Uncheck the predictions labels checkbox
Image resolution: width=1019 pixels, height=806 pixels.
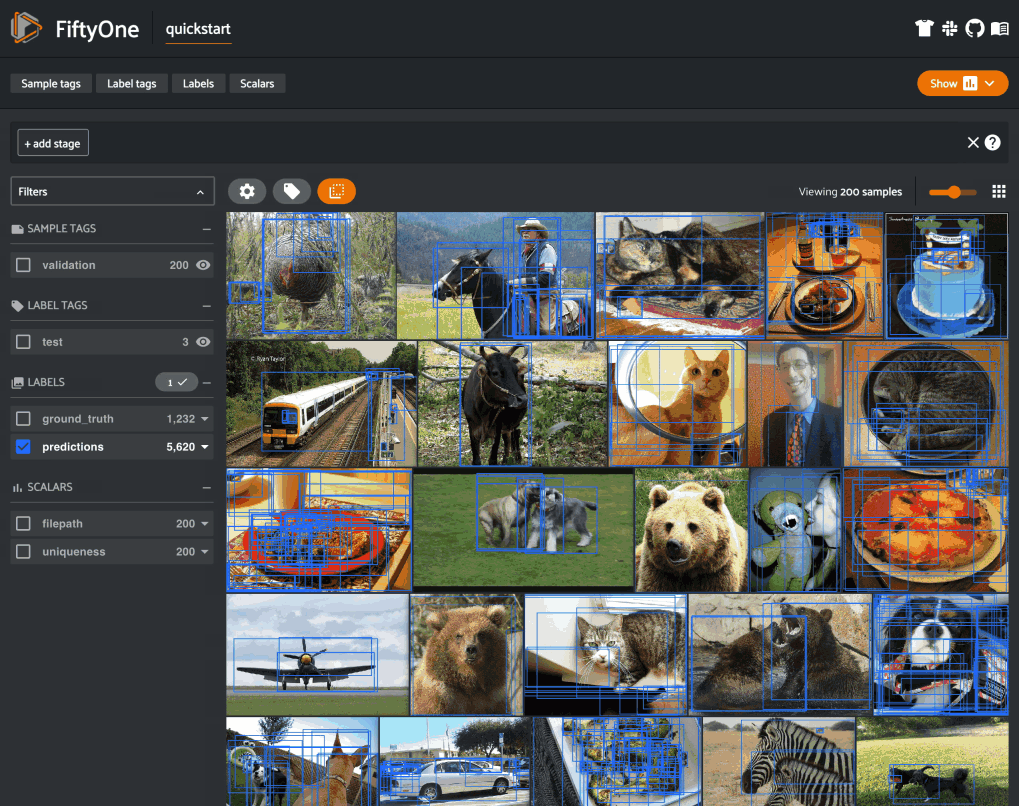(x=23, y=447)
